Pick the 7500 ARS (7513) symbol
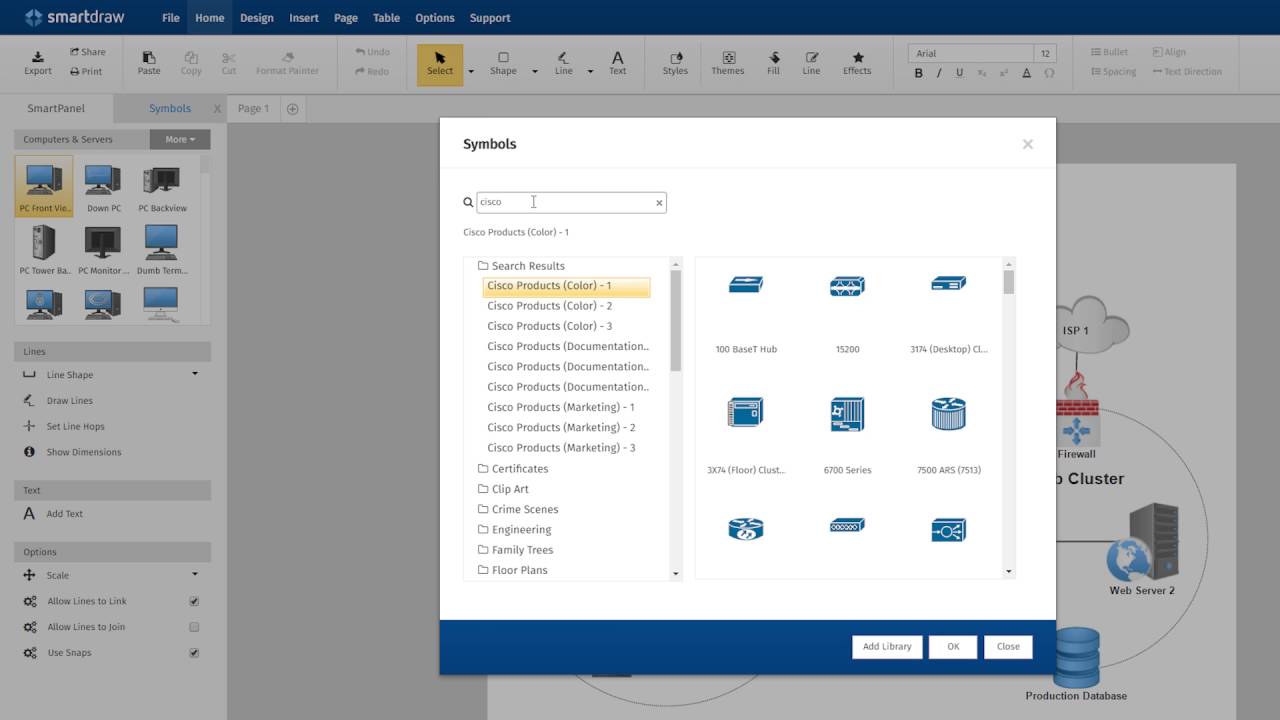The height and width of the screenshot is (720, 1280). 948,414
